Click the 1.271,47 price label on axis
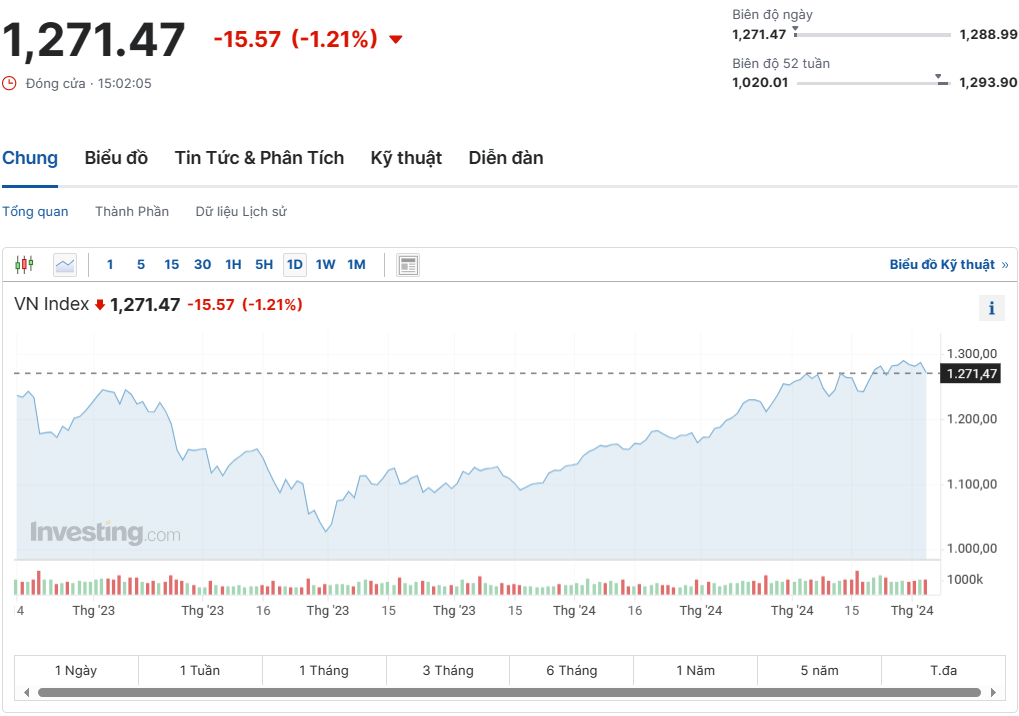The image size is (1019, 716). (x=971, y=374)
